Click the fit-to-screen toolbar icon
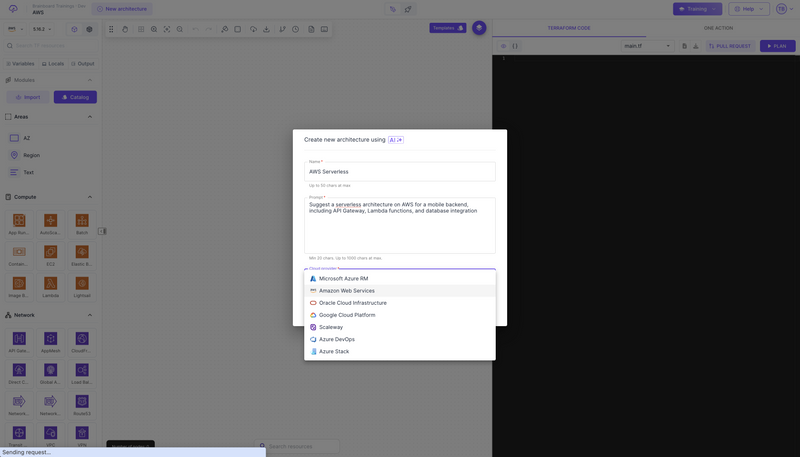The height and width of the screenshot is (457, 800). pos(167,30)
